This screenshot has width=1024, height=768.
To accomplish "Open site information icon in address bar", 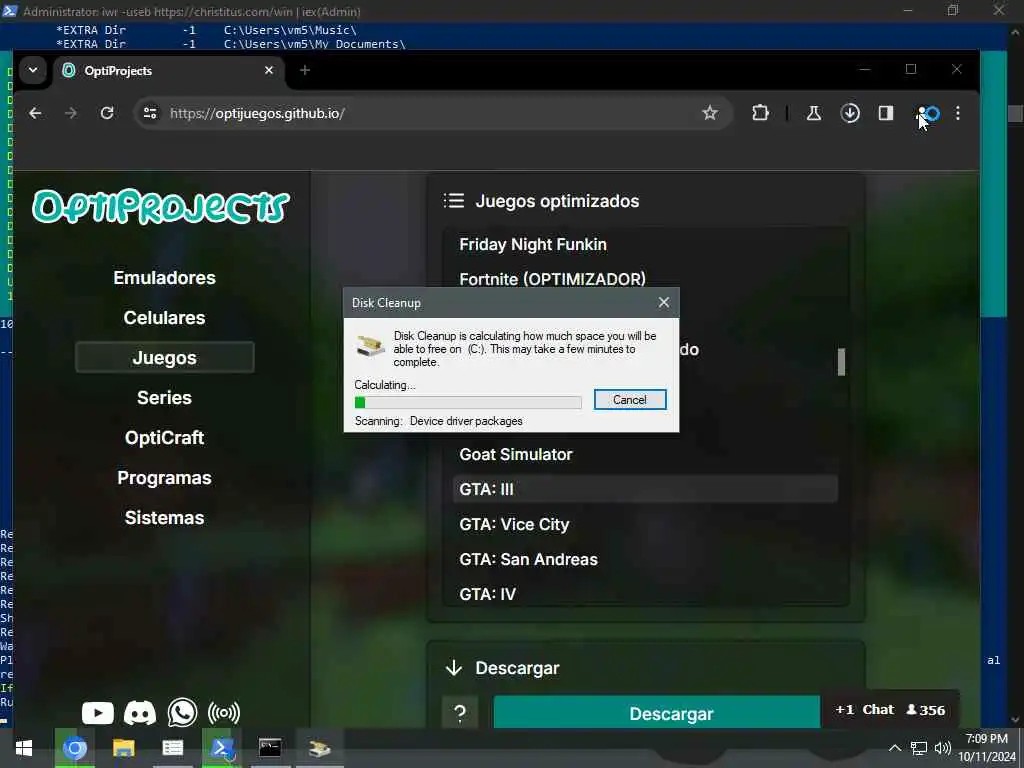I will point(150,113).
